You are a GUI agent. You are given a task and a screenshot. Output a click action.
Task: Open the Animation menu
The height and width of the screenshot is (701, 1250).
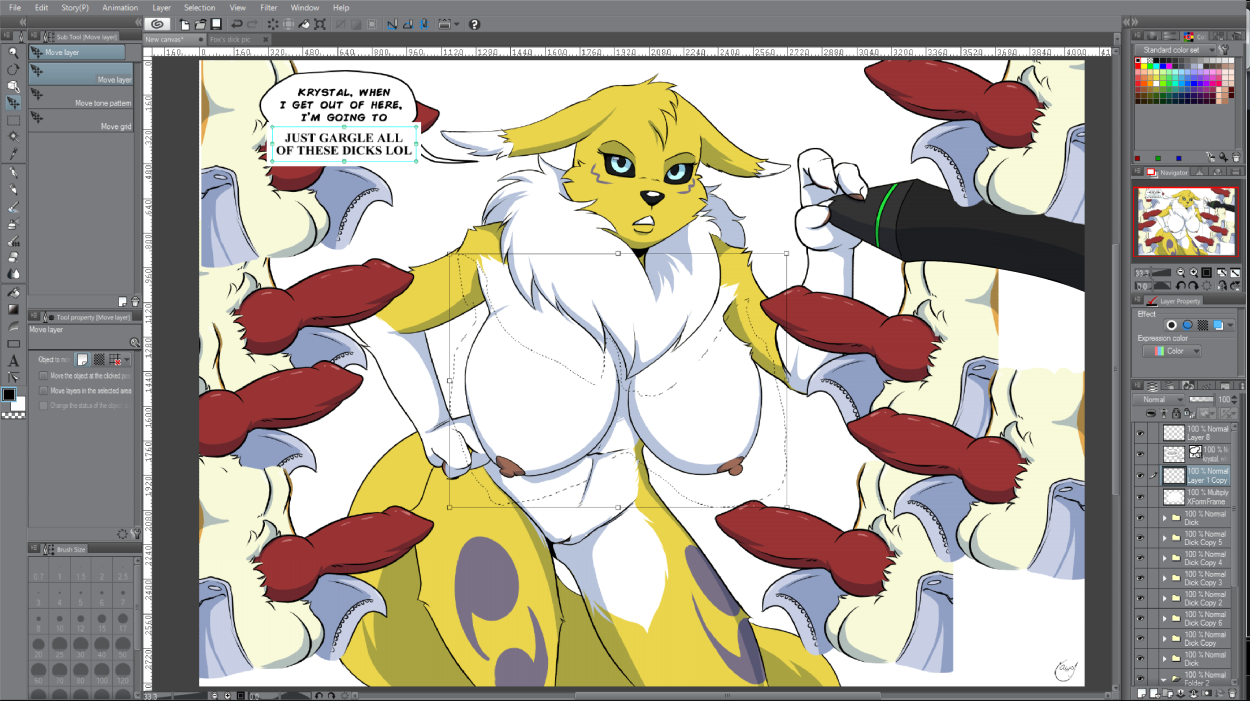pyautogui.click(x=120, y=7)
